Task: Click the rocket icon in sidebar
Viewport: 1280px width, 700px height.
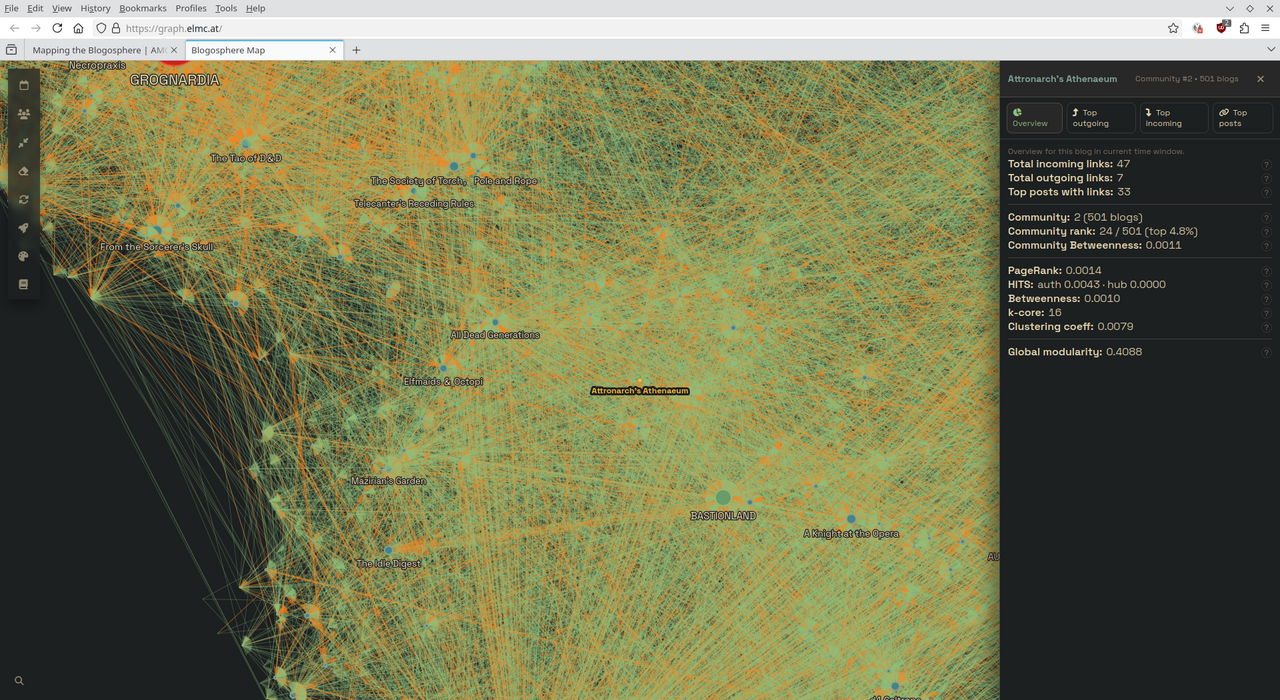Action: (x=24, y=228)
